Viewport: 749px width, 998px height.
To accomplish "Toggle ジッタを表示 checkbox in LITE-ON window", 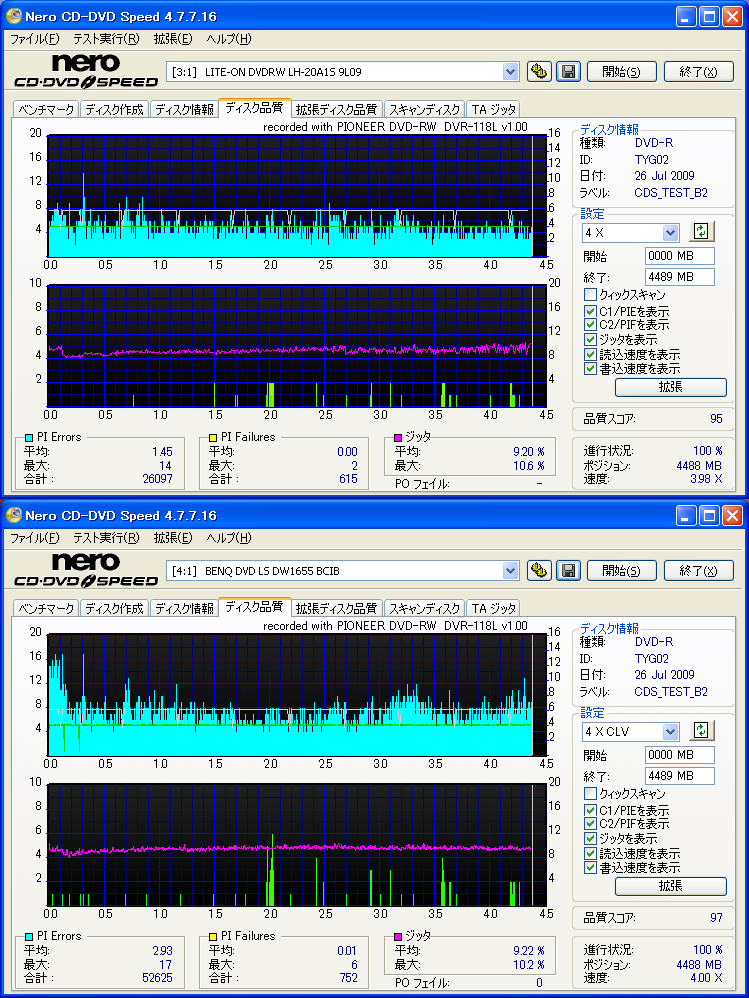I will [590, 340].
